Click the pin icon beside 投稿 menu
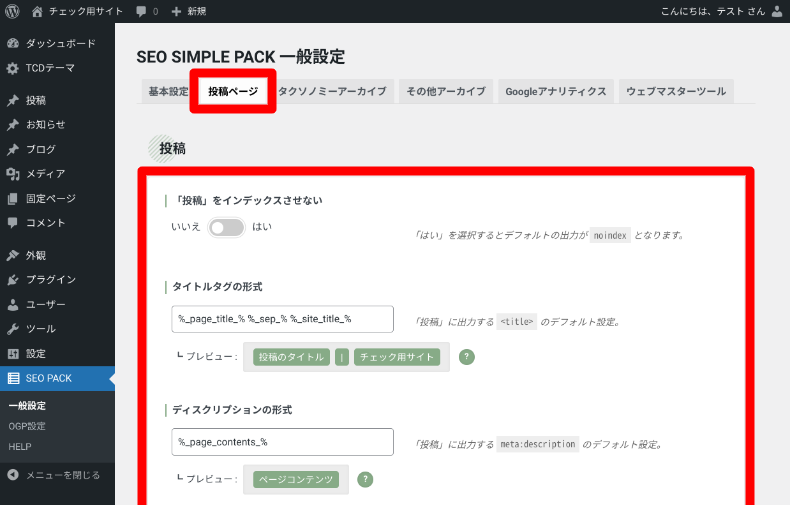The width and height of the screenshot is (790, 505). pos(13,100)
